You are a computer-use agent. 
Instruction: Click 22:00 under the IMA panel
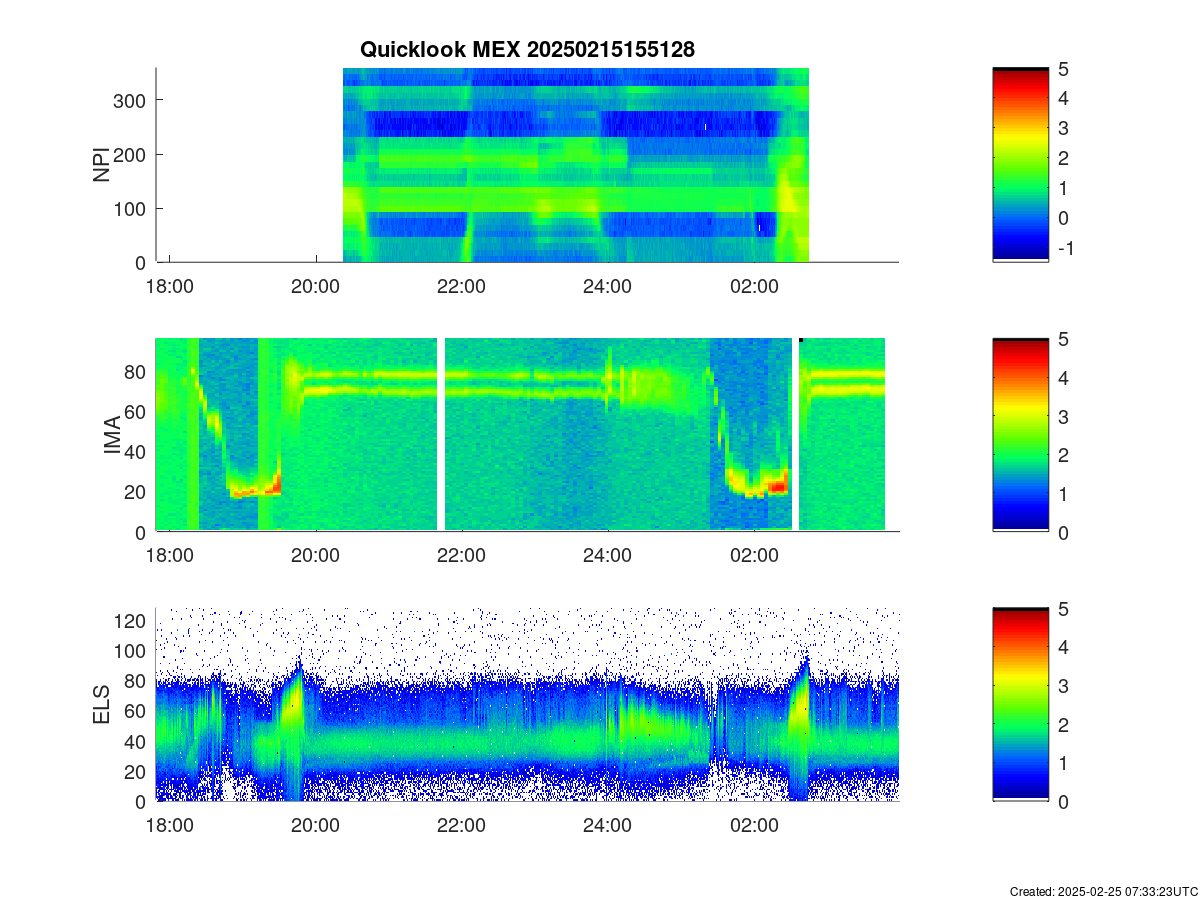click(x=462, y=555)
